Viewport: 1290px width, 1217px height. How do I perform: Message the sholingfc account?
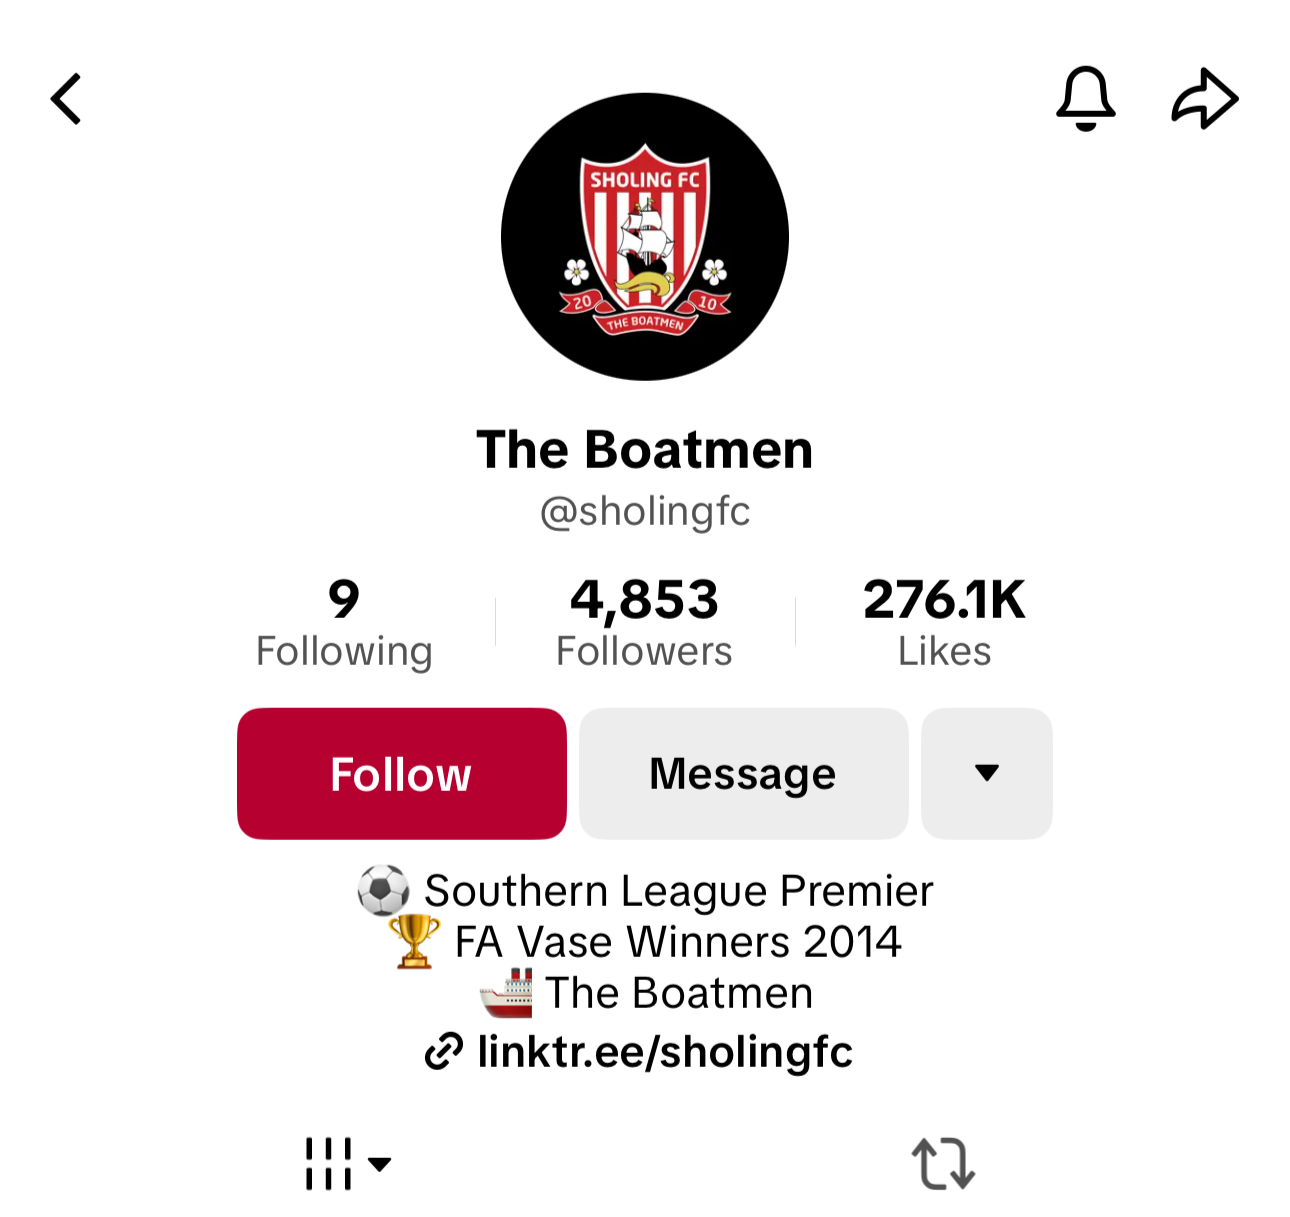pos(743,774)
